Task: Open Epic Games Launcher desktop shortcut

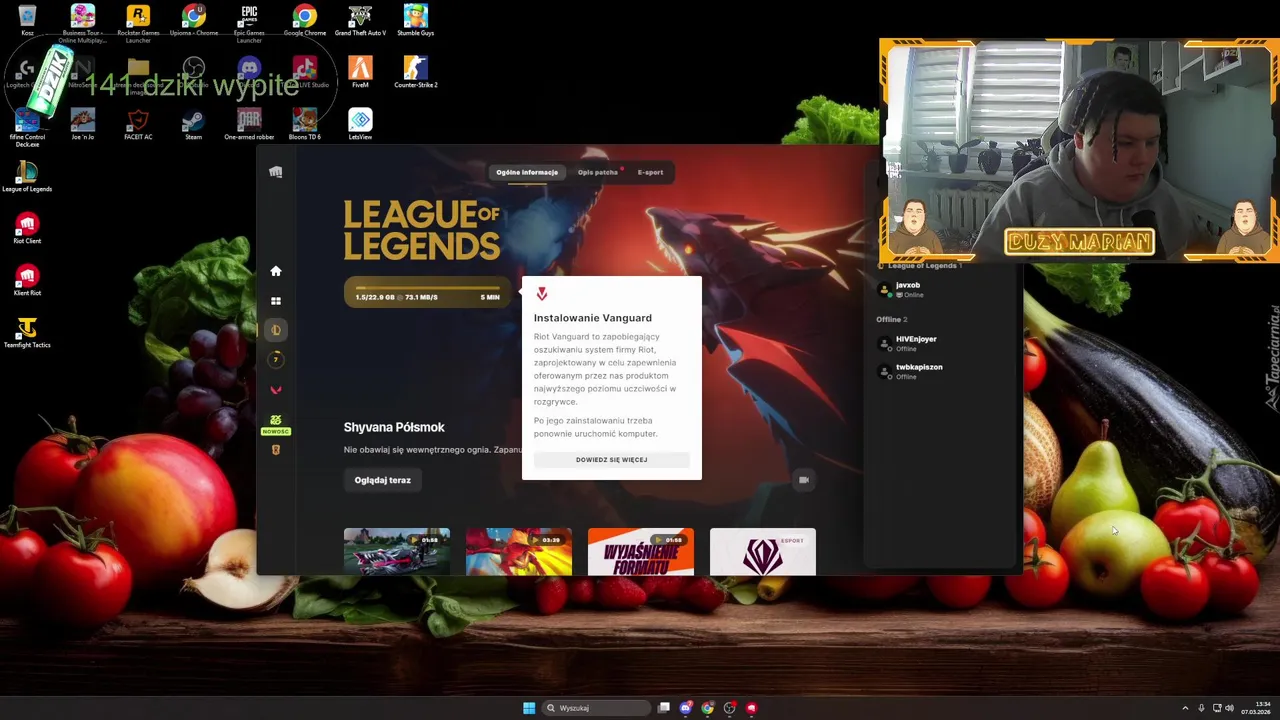Action: click(249, 24)
